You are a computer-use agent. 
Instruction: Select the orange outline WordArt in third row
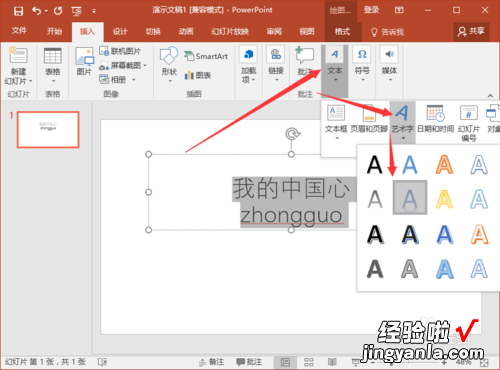[x=479, y=234]
